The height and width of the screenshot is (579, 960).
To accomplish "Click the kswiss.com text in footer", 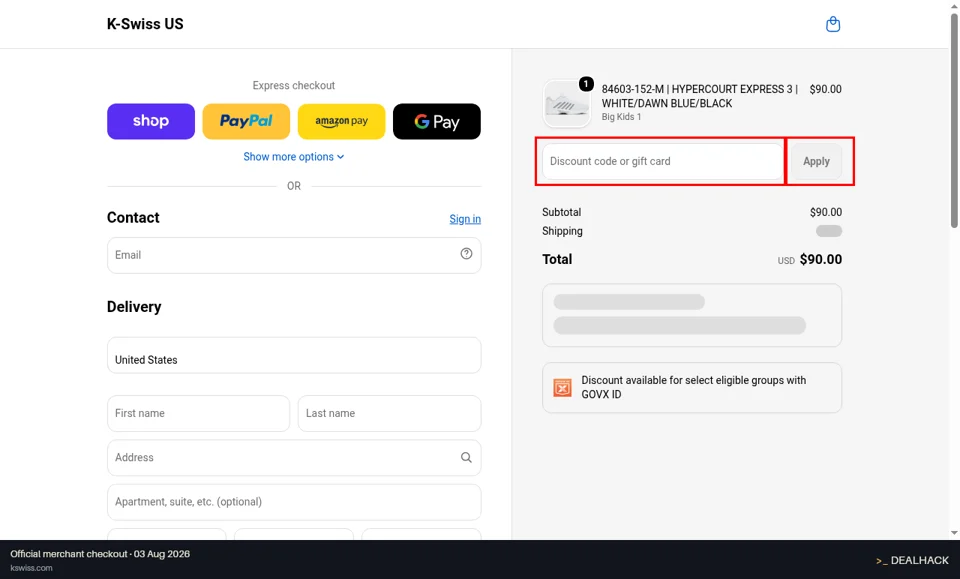I will [x=31, y=568].
